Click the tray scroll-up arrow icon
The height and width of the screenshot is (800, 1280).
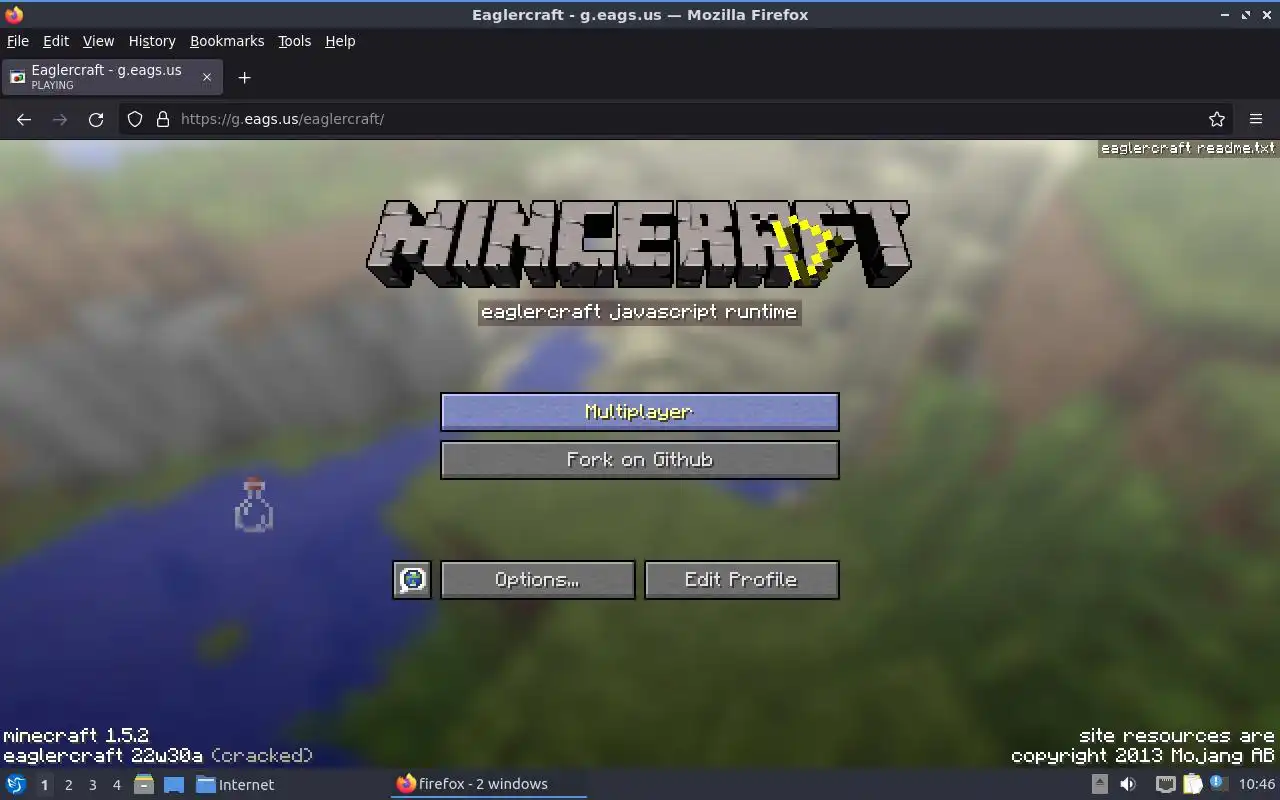(1099, 785)
